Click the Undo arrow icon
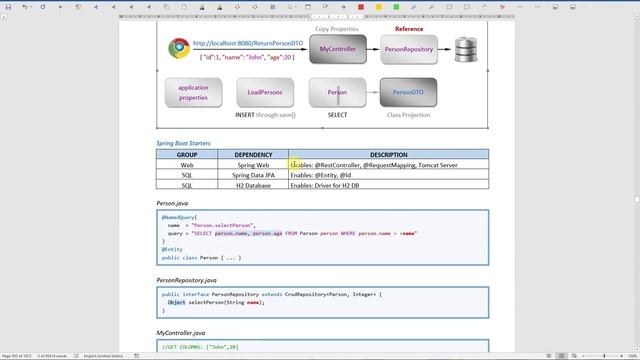640x360 pixels. pos(25,7)
